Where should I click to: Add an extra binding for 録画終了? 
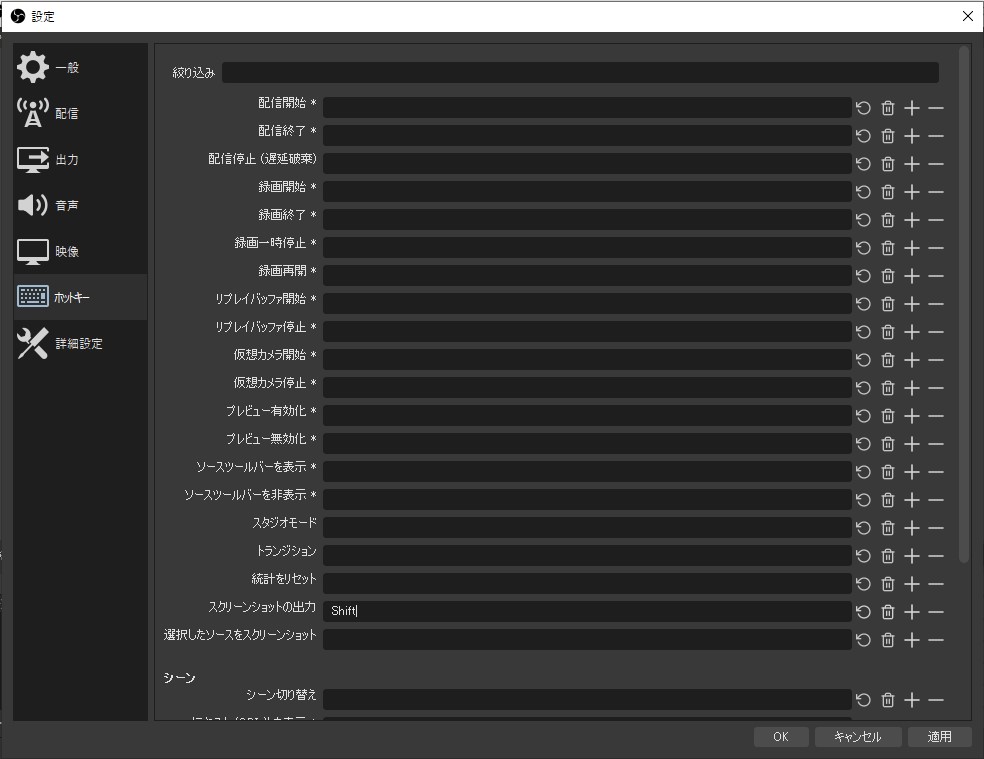(912, 220)
